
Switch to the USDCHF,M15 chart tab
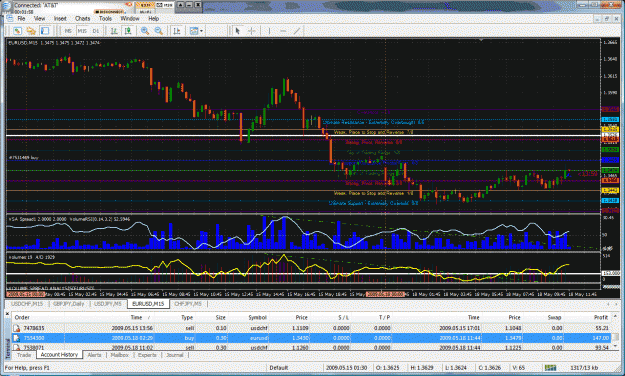[27, 304]
